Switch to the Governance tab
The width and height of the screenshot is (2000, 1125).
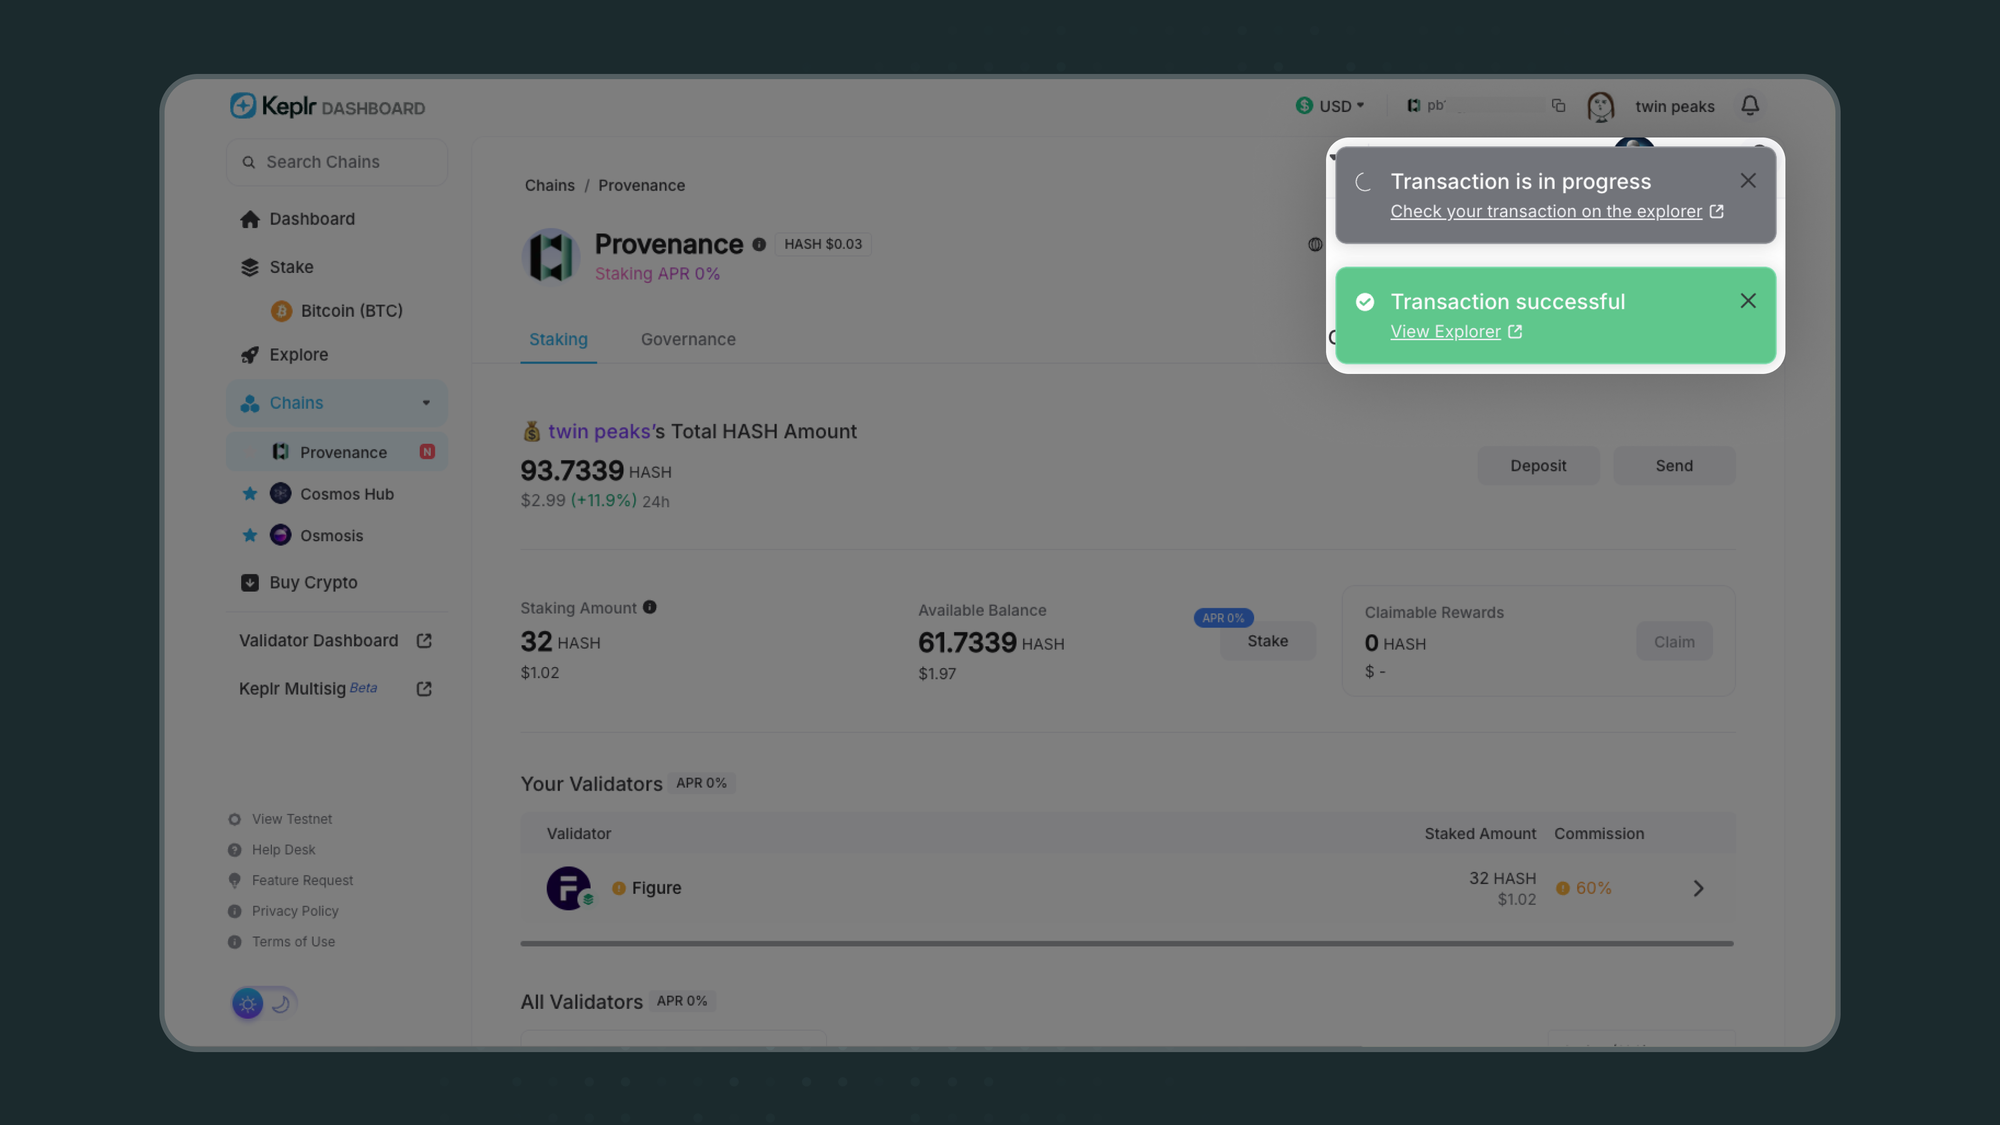click(x=688, y=340)
